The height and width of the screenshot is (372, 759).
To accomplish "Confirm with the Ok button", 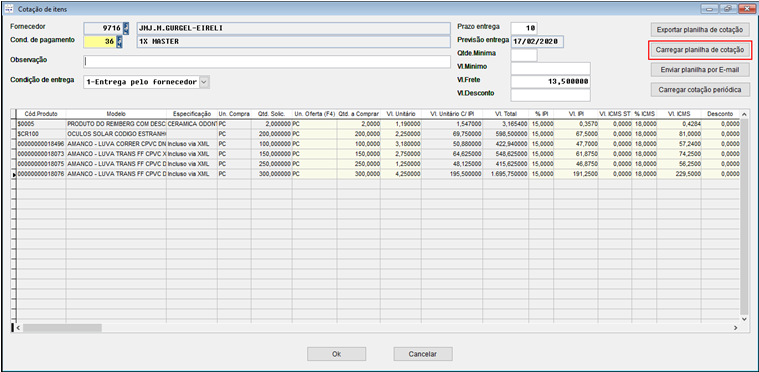I will click(336, 354).
